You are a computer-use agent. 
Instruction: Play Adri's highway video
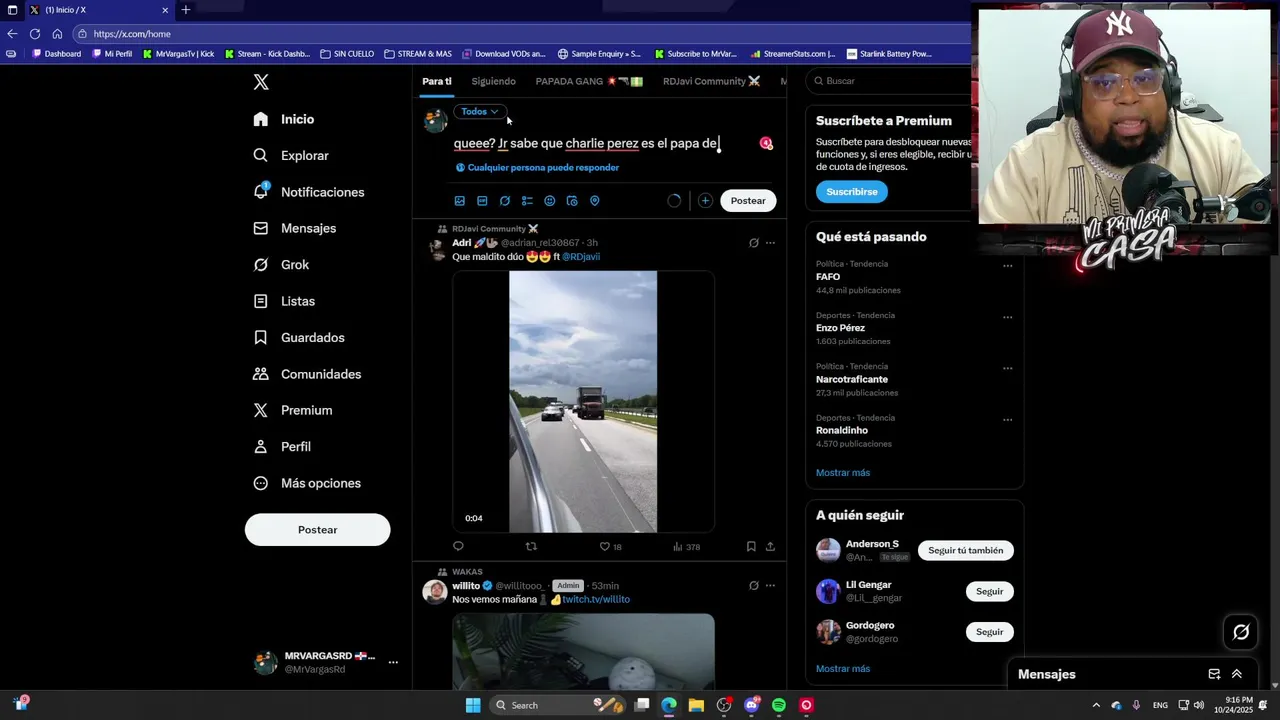coord(583,401)
